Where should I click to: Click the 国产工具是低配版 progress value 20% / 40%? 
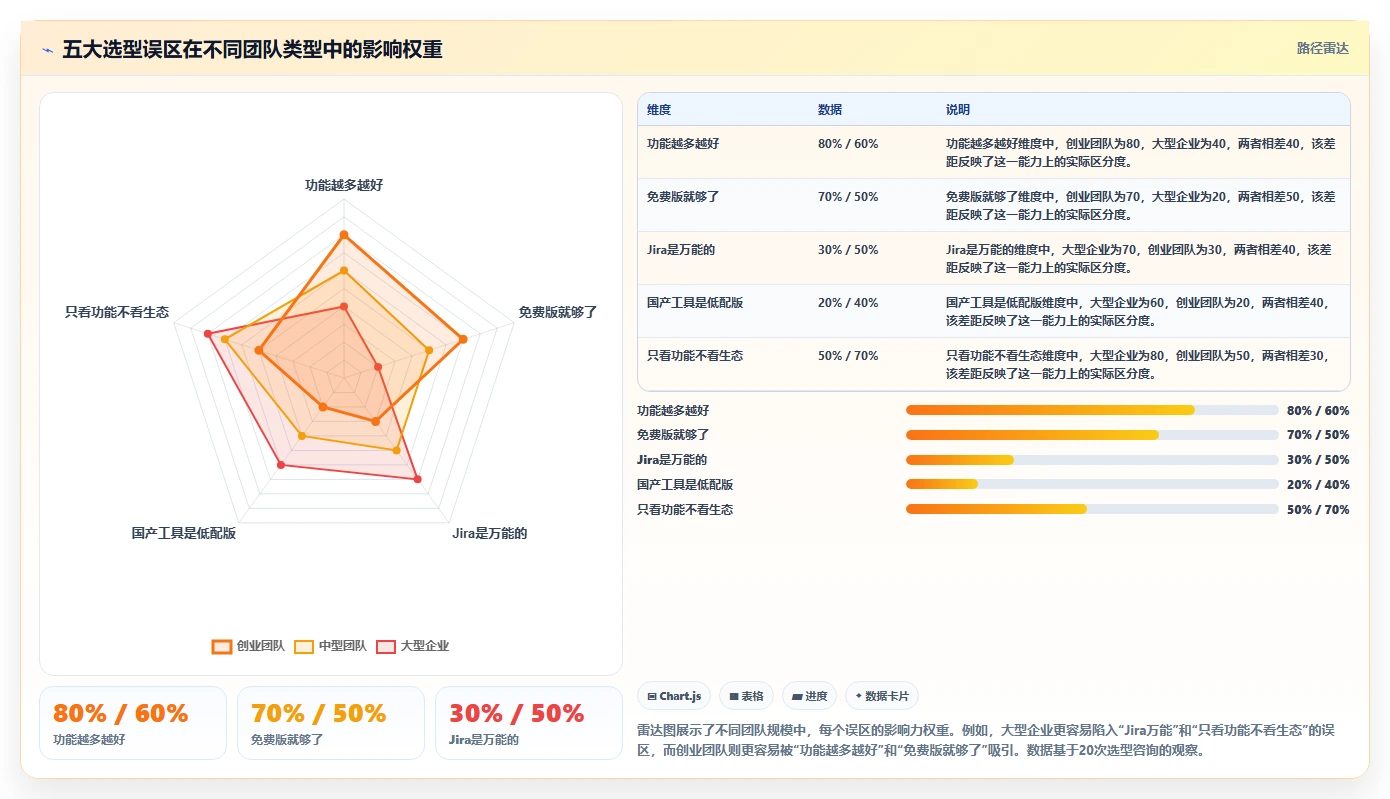pyautogui.click(x=1318, y=485)
